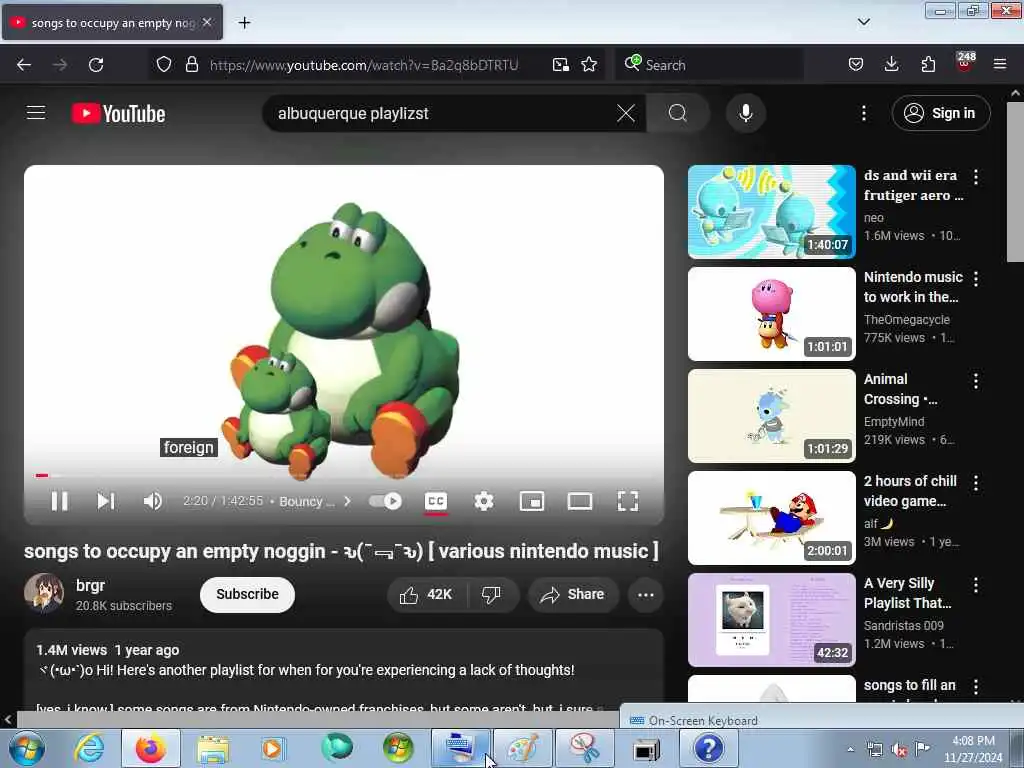Screen dimensions: 1024x768
Task: Select the songs to occupy tab
Action: click(112, 23)
